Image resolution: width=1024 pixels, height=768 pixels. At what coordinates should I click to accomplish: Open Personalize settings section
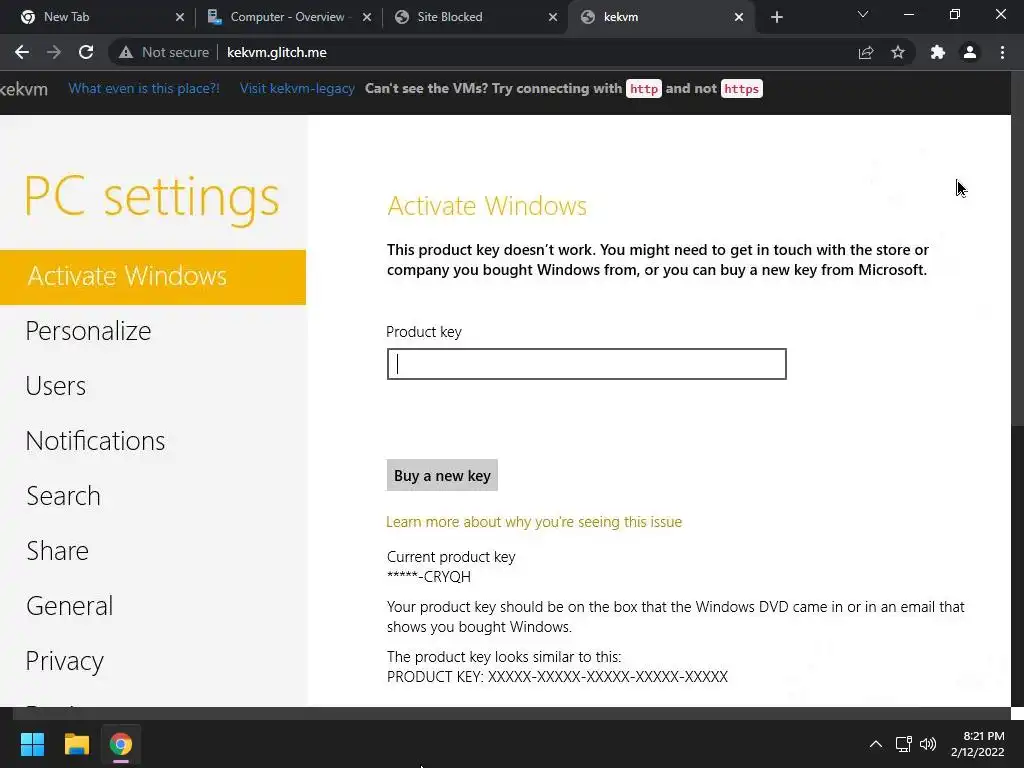(x=88, y=331)
